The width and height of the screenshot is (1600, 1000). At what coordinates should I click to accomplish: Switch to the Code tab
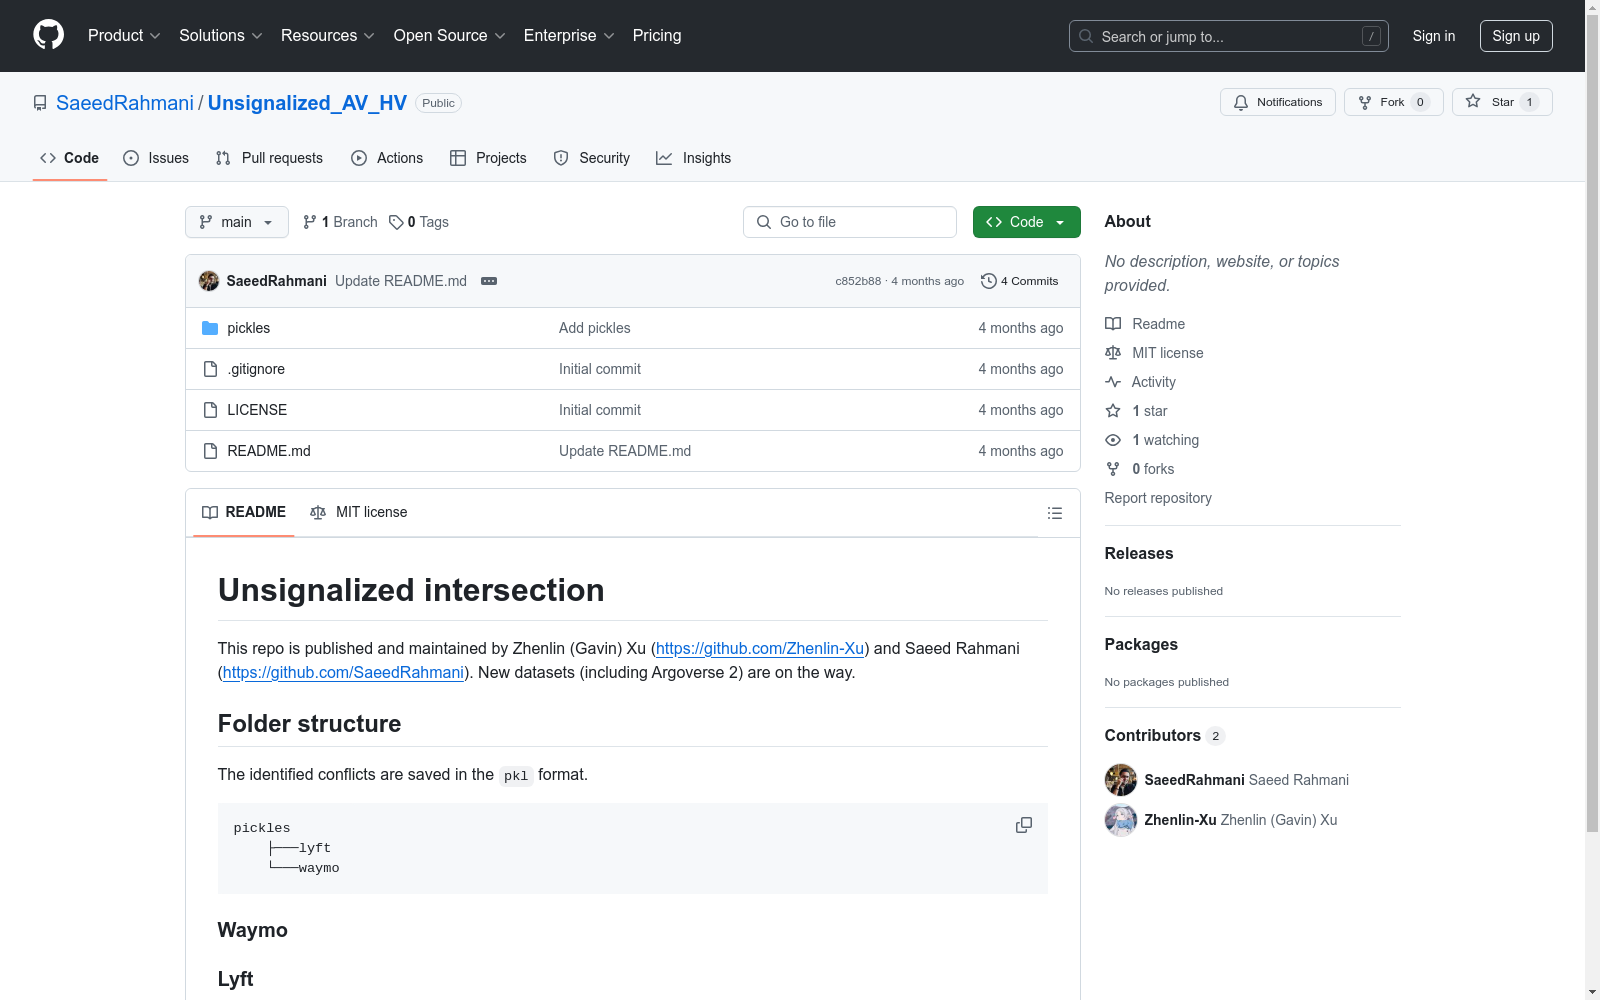70,158
